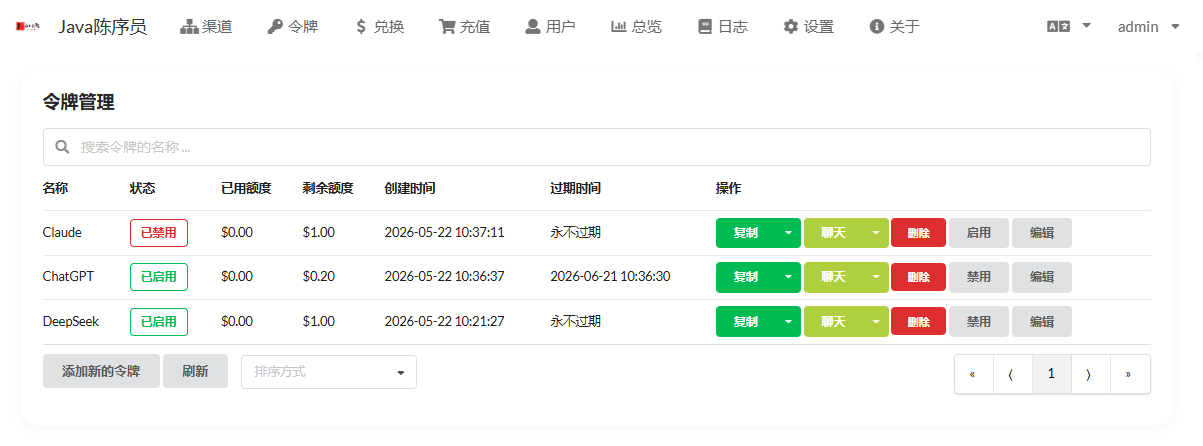Click the language switch icon

1058,27
